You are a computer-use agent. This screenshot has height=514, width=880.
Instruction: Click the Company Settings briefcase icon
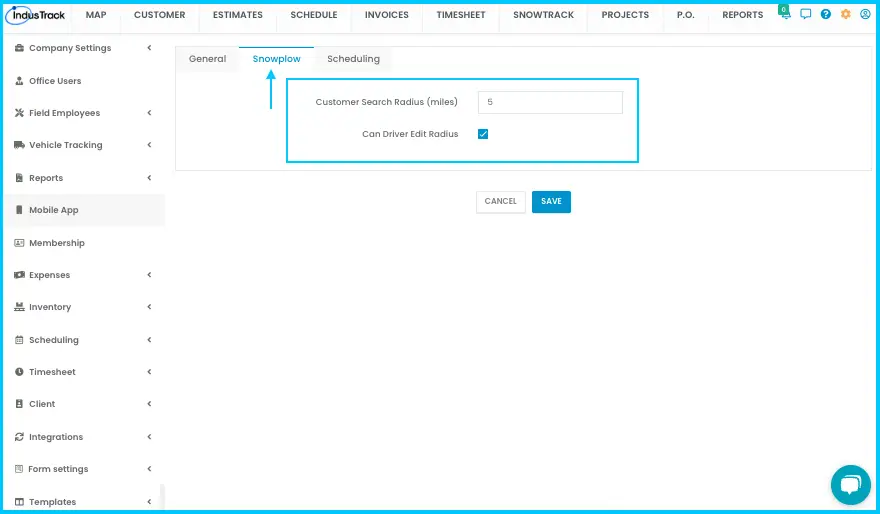pyautogui.click(x=19, y=48)
